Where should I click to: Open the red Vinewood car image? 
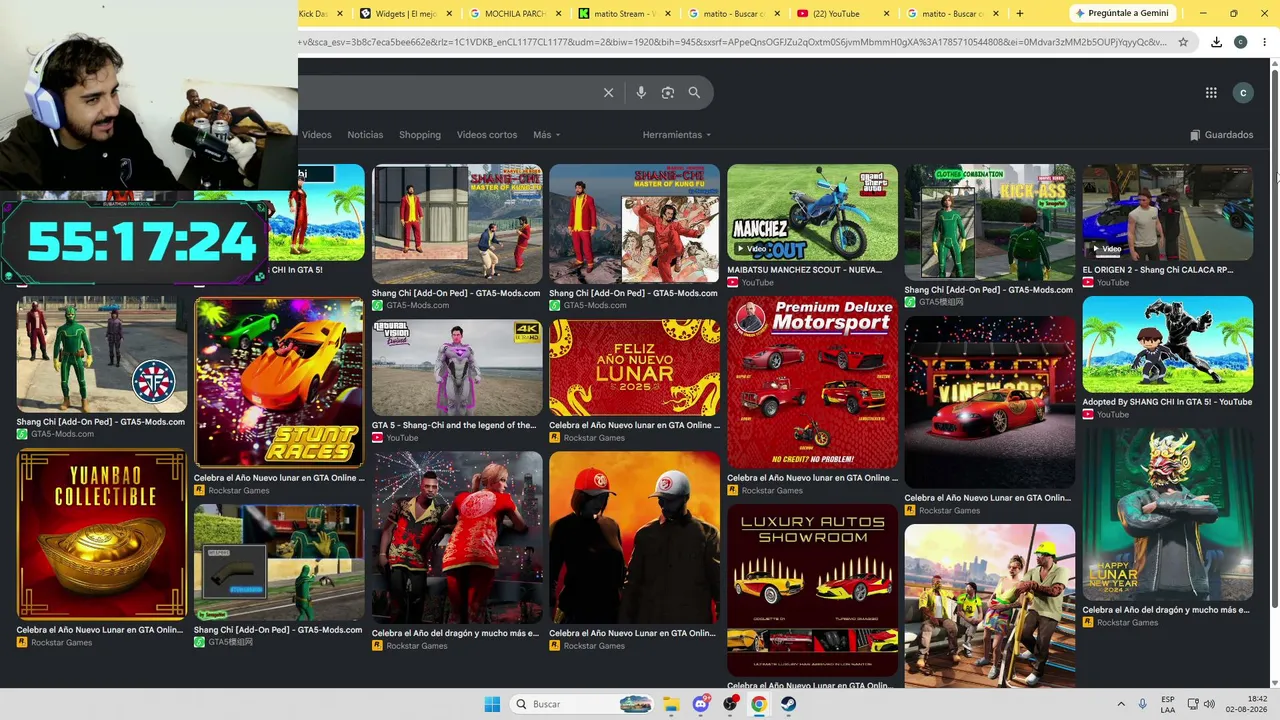(990, 402)
